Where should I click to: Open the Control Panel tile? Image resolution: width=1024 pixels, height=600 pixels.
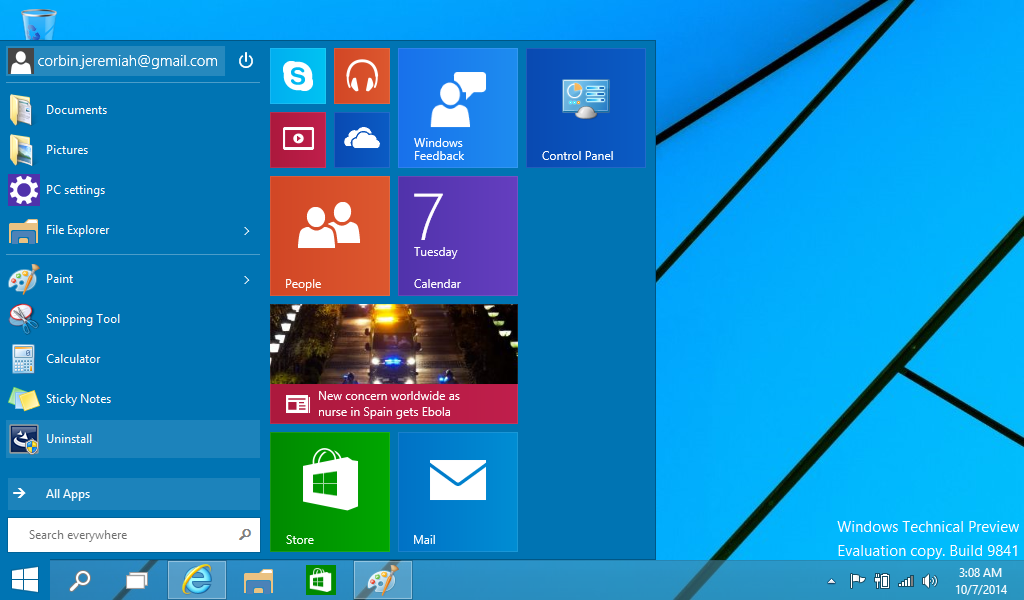(x=586, y=108)
